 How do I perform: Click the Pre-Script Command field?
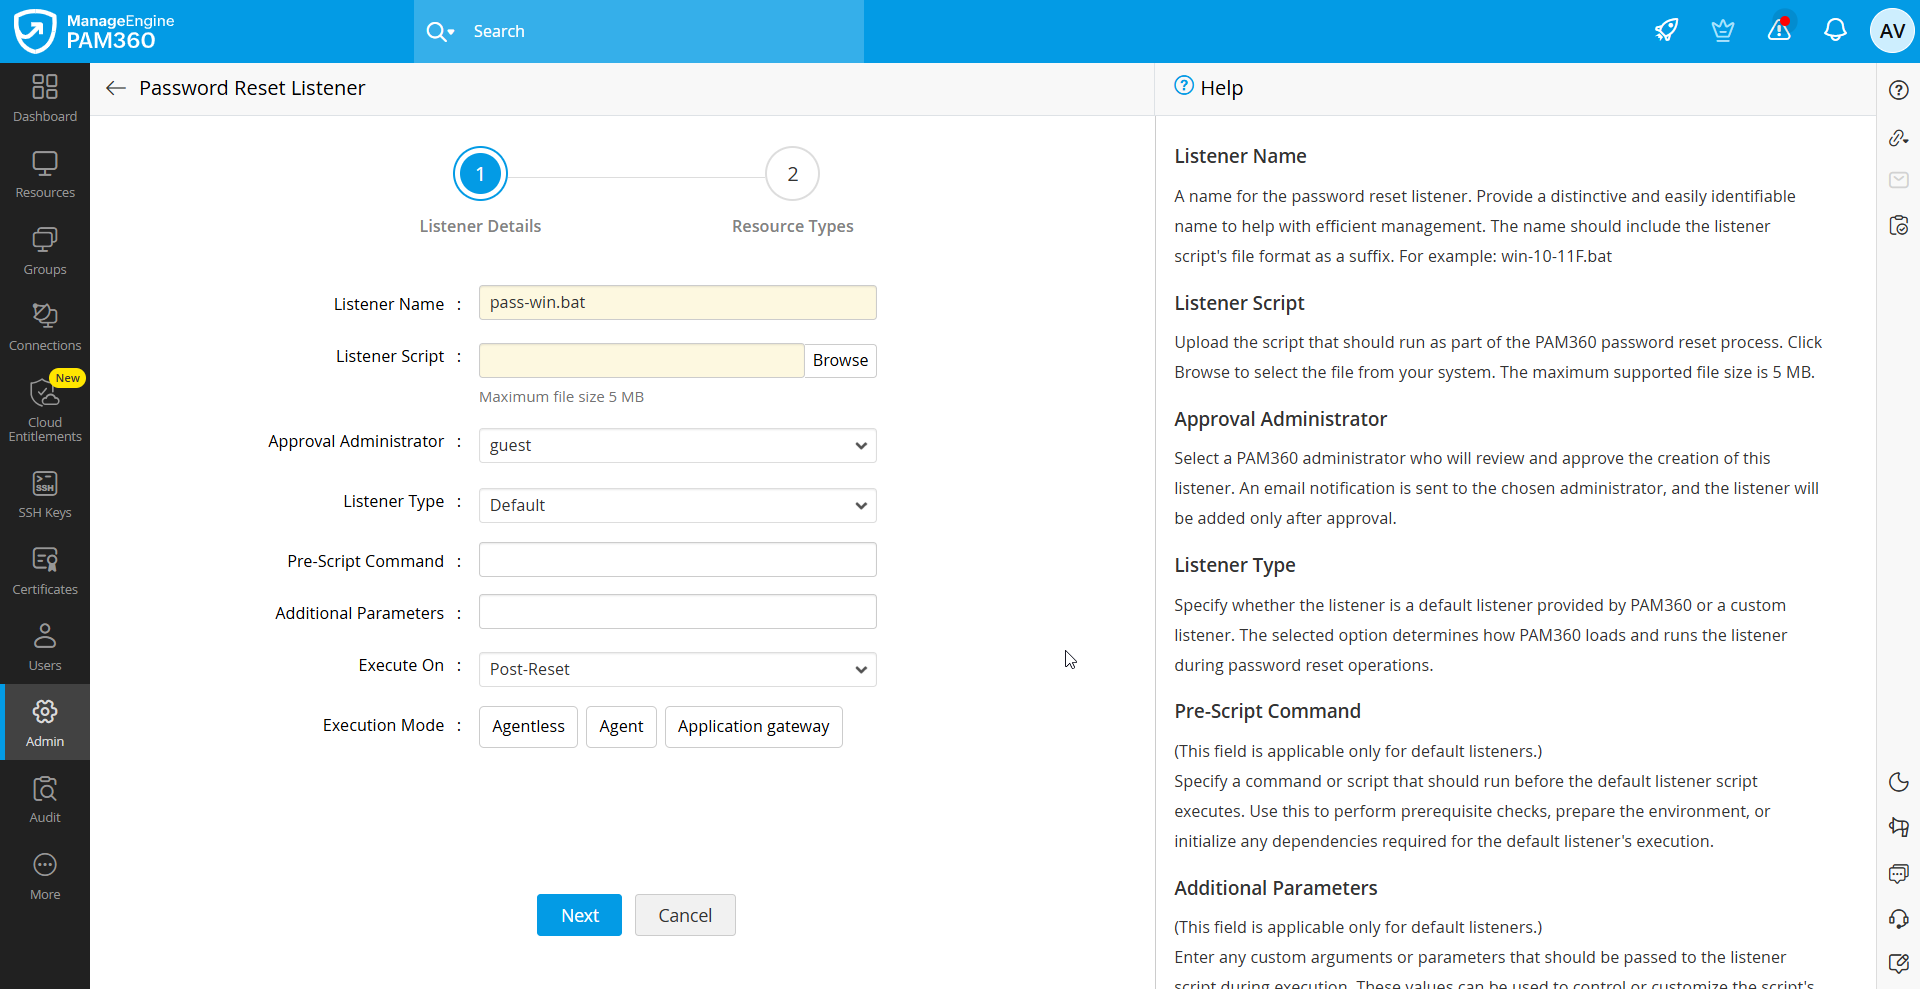pos(677,560)
